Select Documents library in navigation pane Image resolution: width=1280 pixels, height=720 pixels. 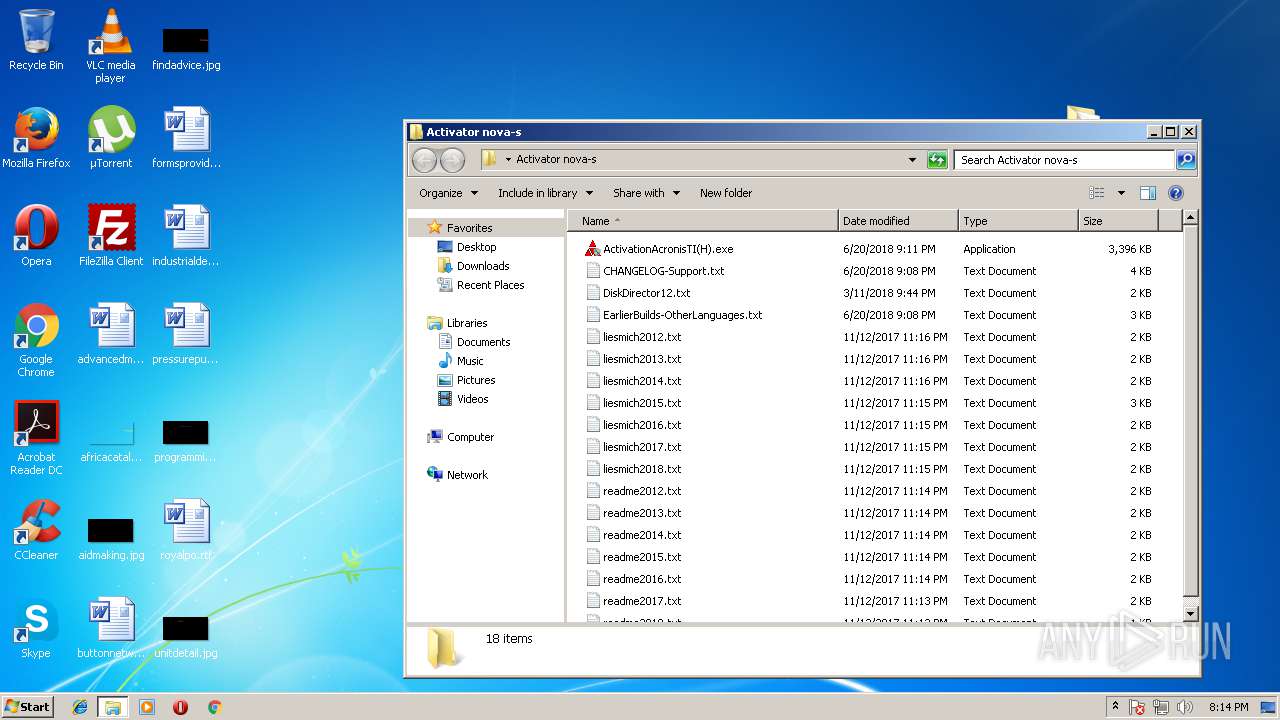pyautogui.click(x=483, y=342)
